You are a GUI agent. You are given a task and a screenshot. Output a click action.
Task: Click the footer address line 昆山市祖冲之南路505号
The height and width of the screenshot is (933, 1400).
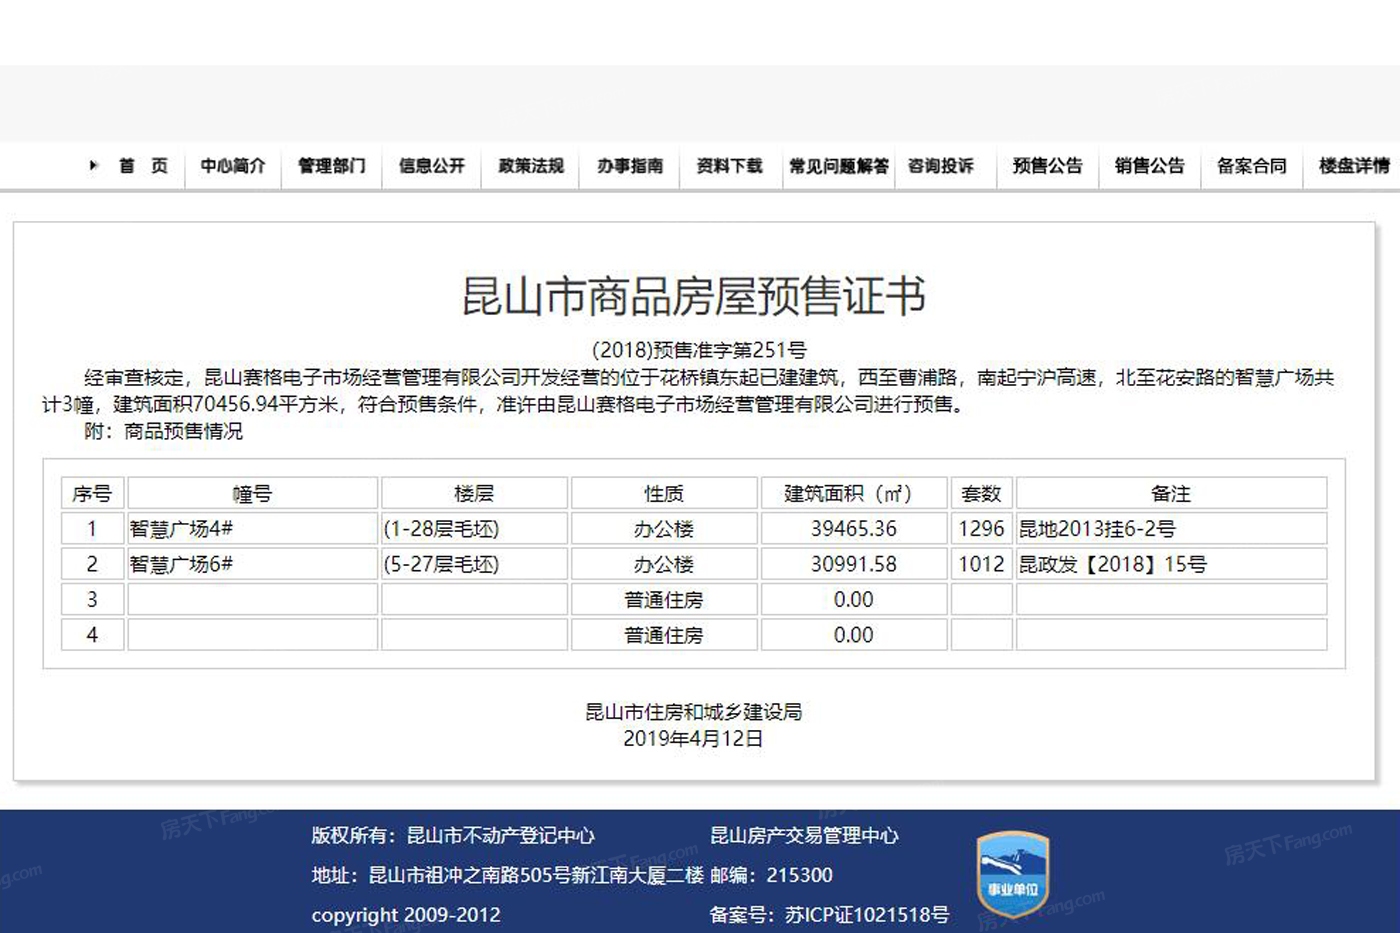pyautogui.click(x=507, y=875)
